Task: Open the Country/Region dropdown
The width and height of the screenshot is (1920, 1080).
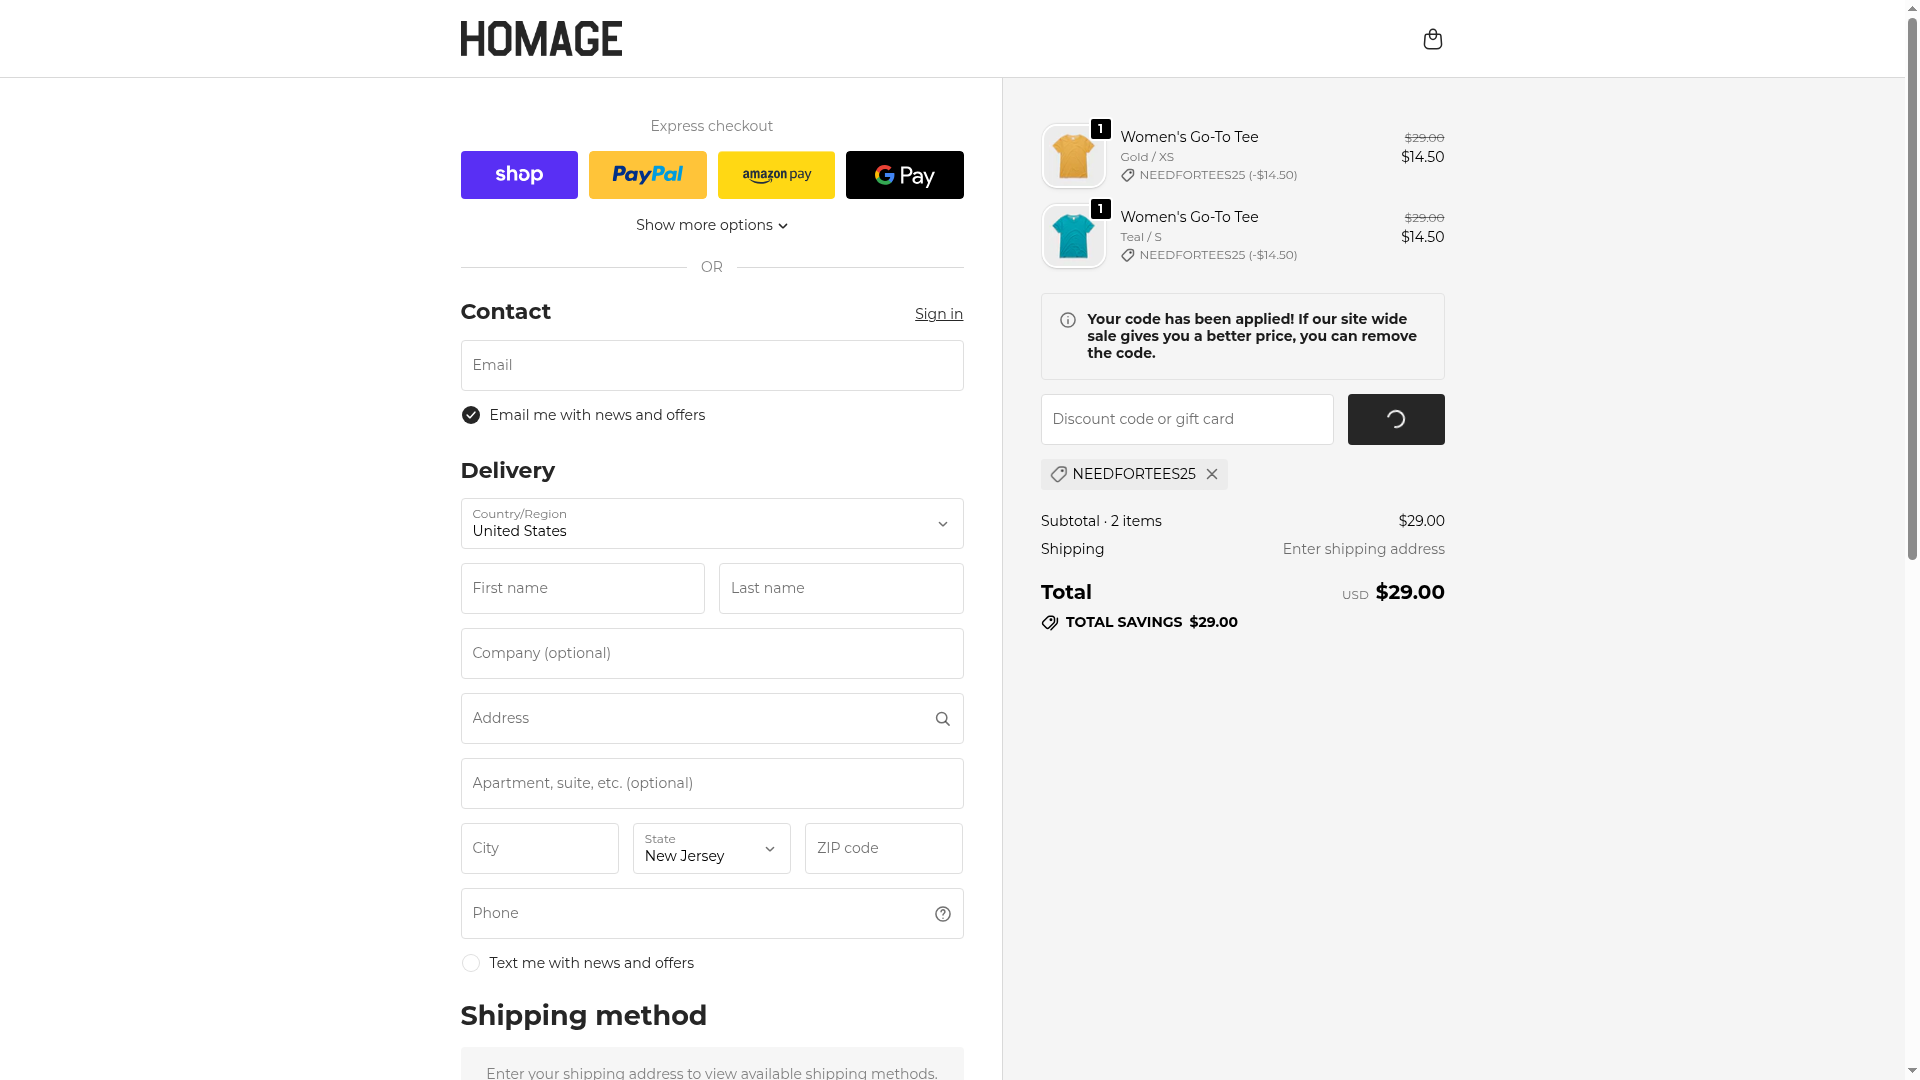Action: pyautogui.click(x=711, y=523)
